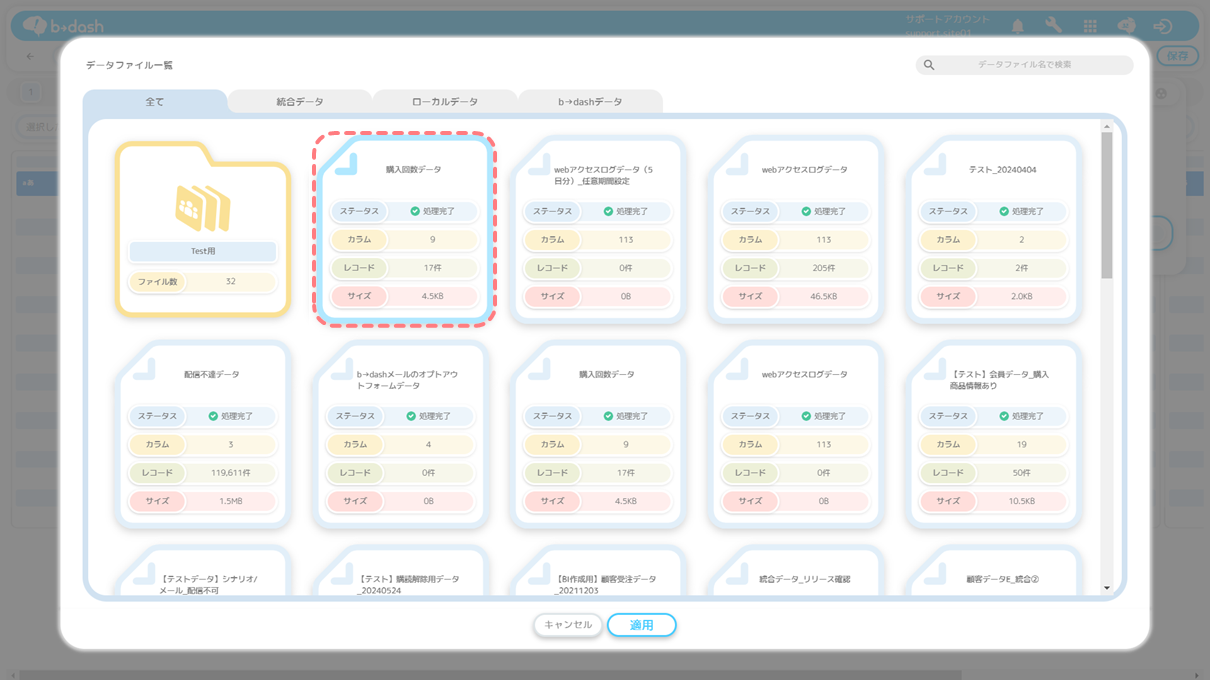This screenshot has height=680, width=1210.
Task: Click the ファイル数 label on the Test用 folder
Action: (158, 282)
